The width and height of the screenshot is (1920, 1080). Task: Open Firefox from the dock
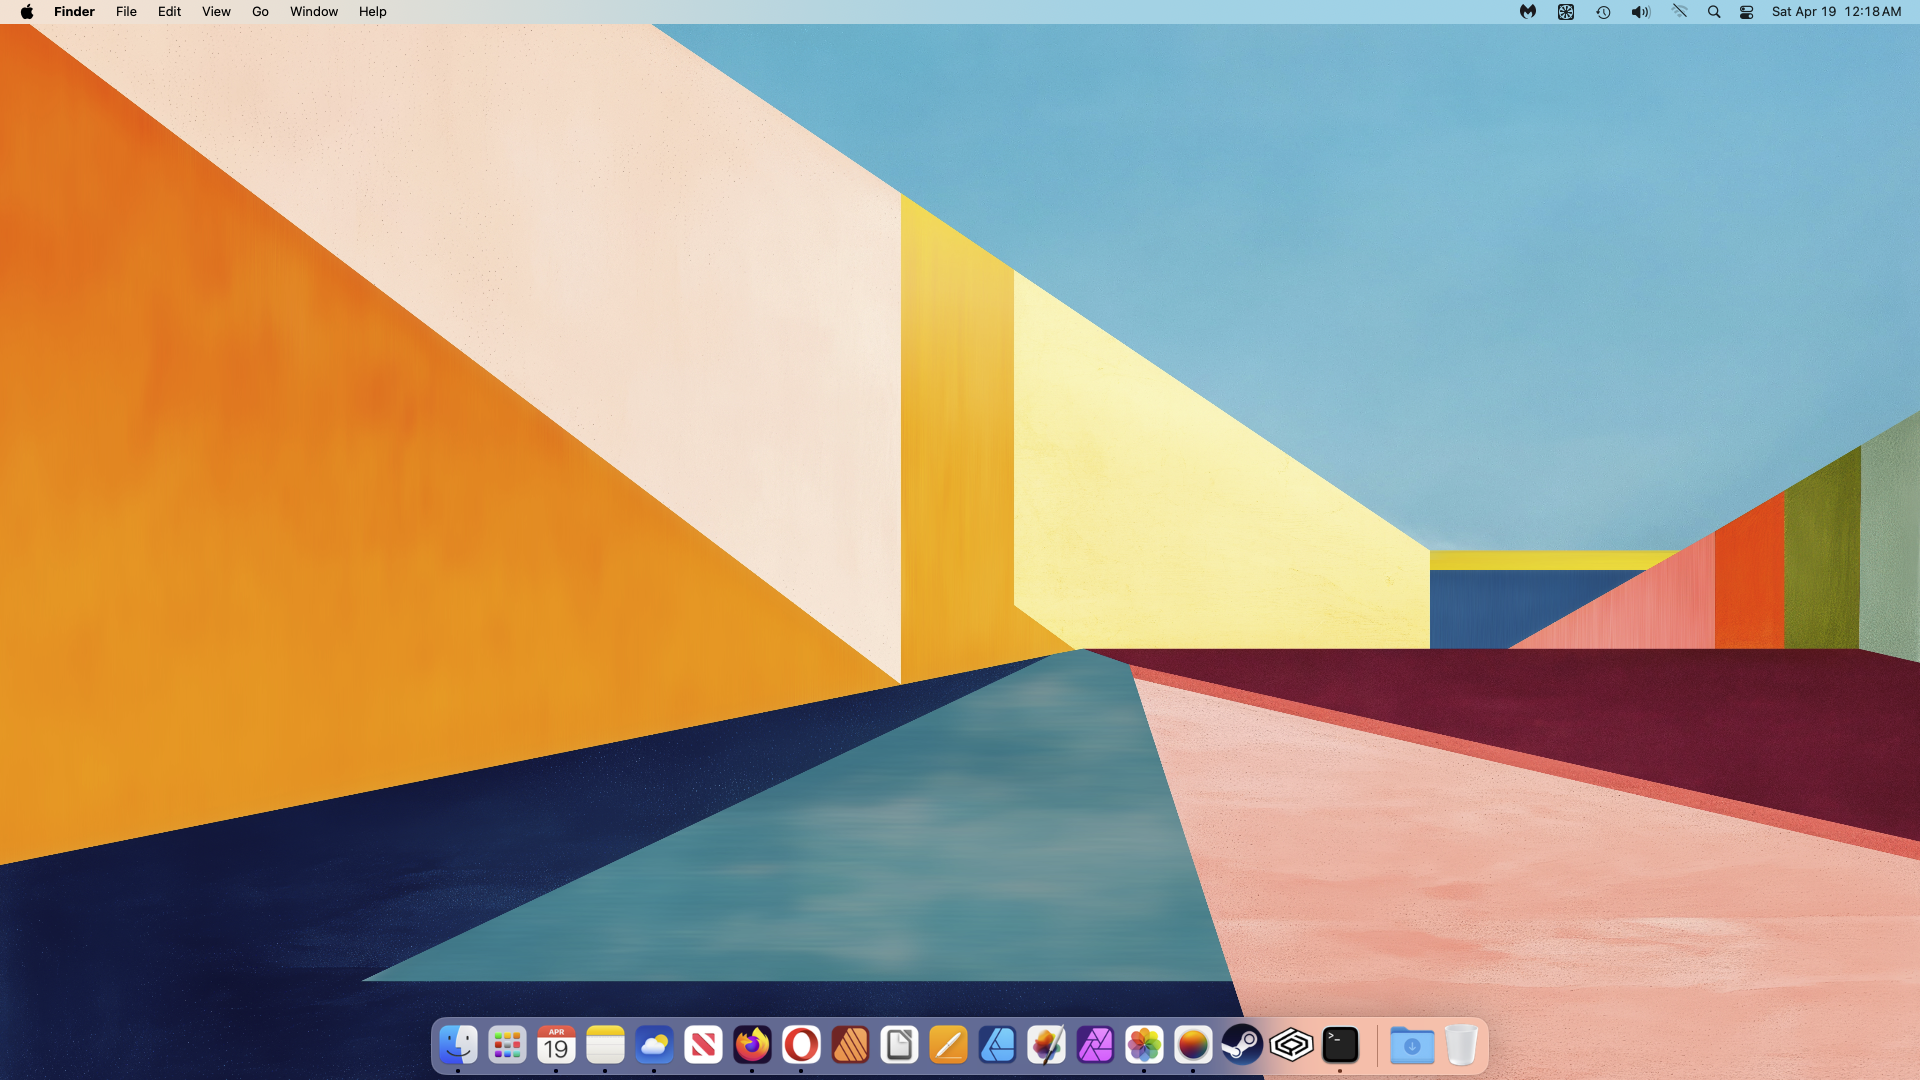752,1045
